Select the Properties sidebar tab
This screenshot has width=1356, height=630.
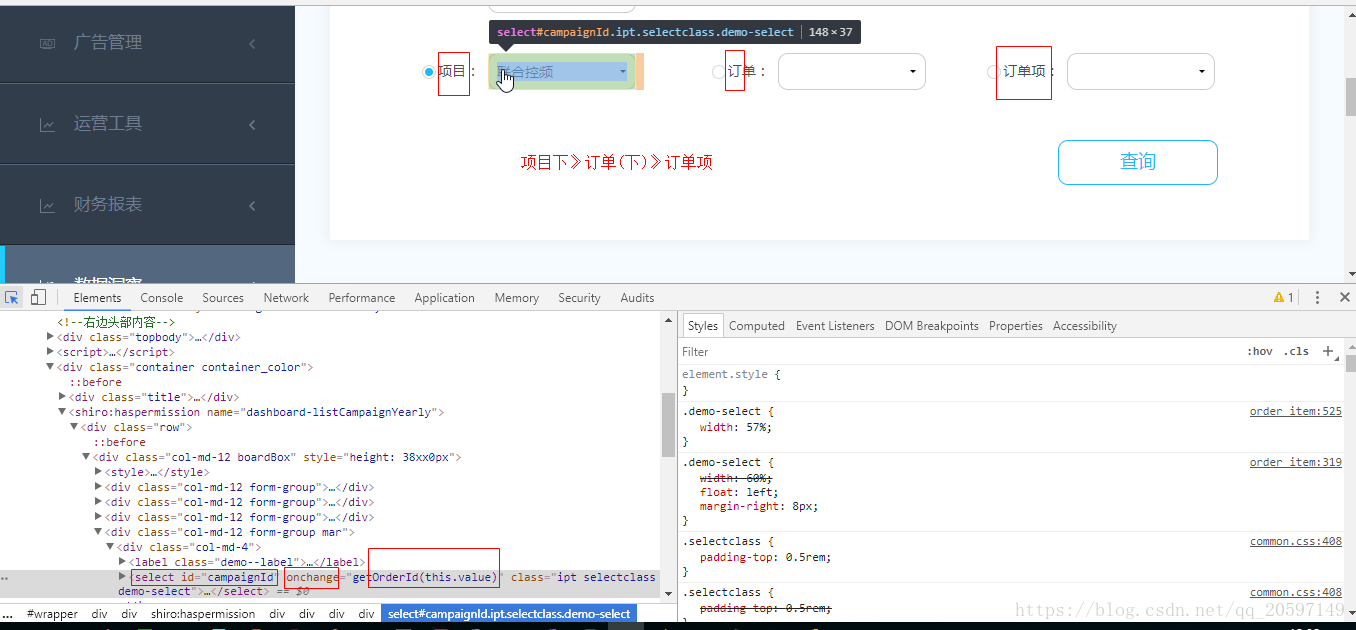point(1016,326)
